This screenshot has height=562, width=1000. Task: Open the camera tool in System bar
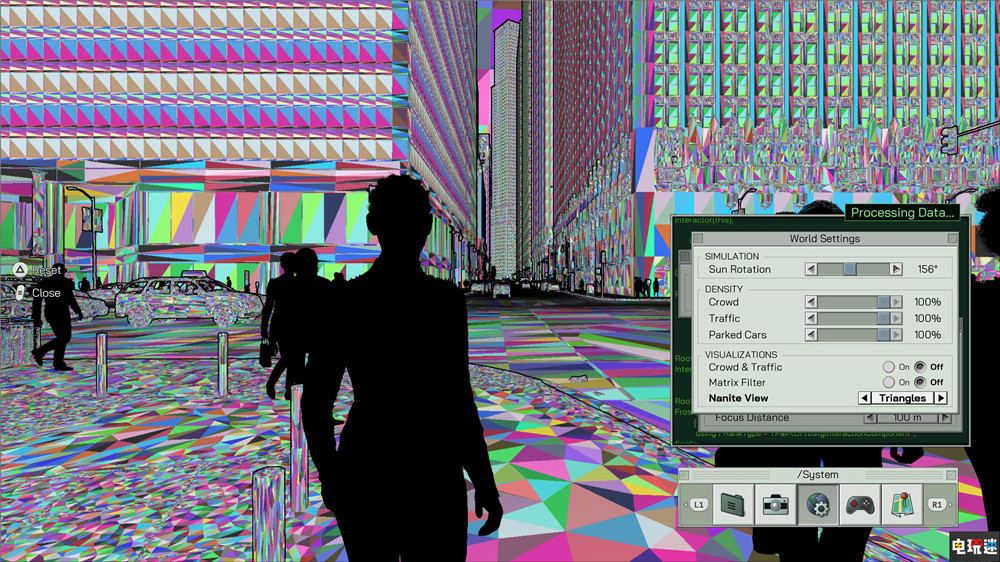775,505
